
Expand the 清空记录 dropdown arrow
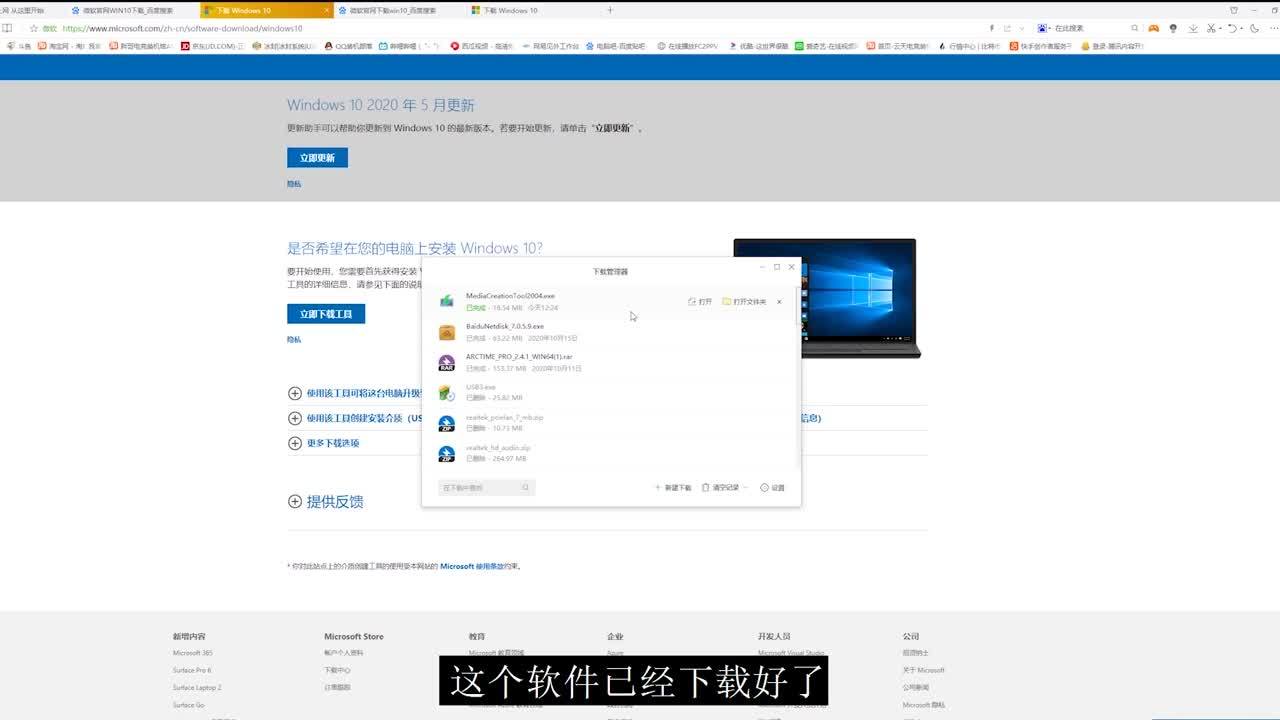tap(745, 488)
